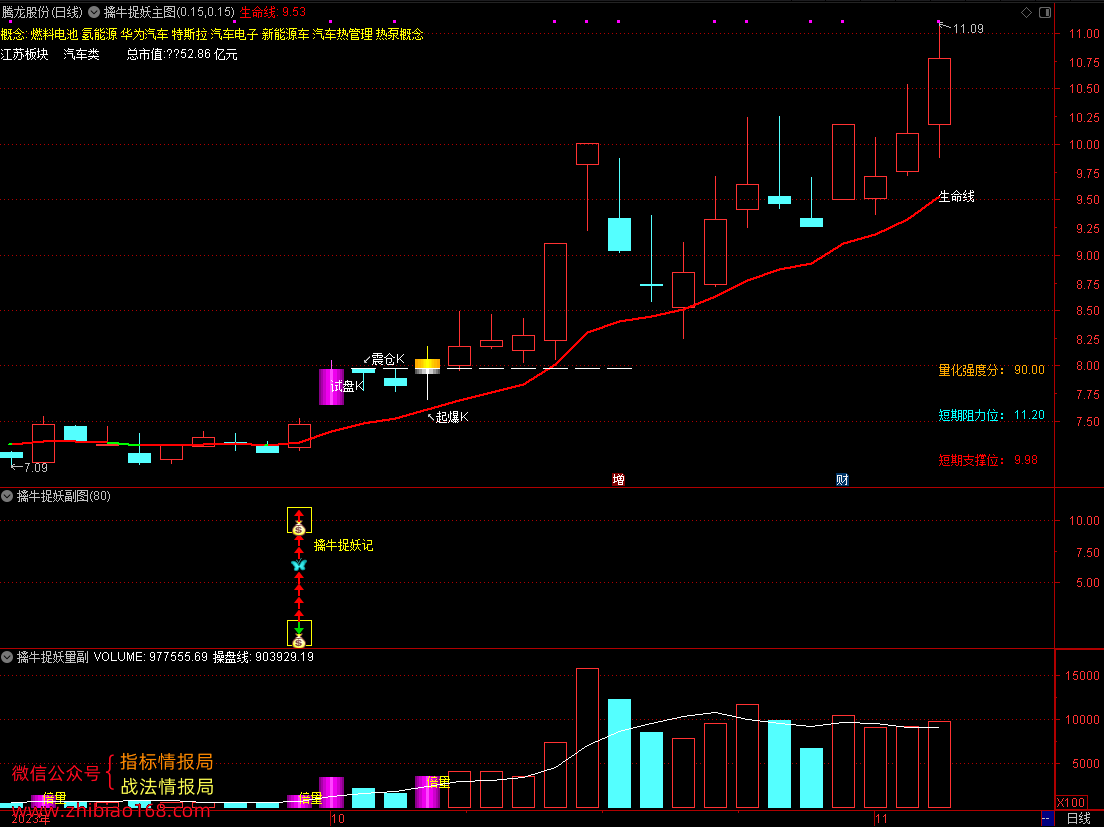
Task: Click the 生命线 label beside the red line
Action: coord(957,196)
